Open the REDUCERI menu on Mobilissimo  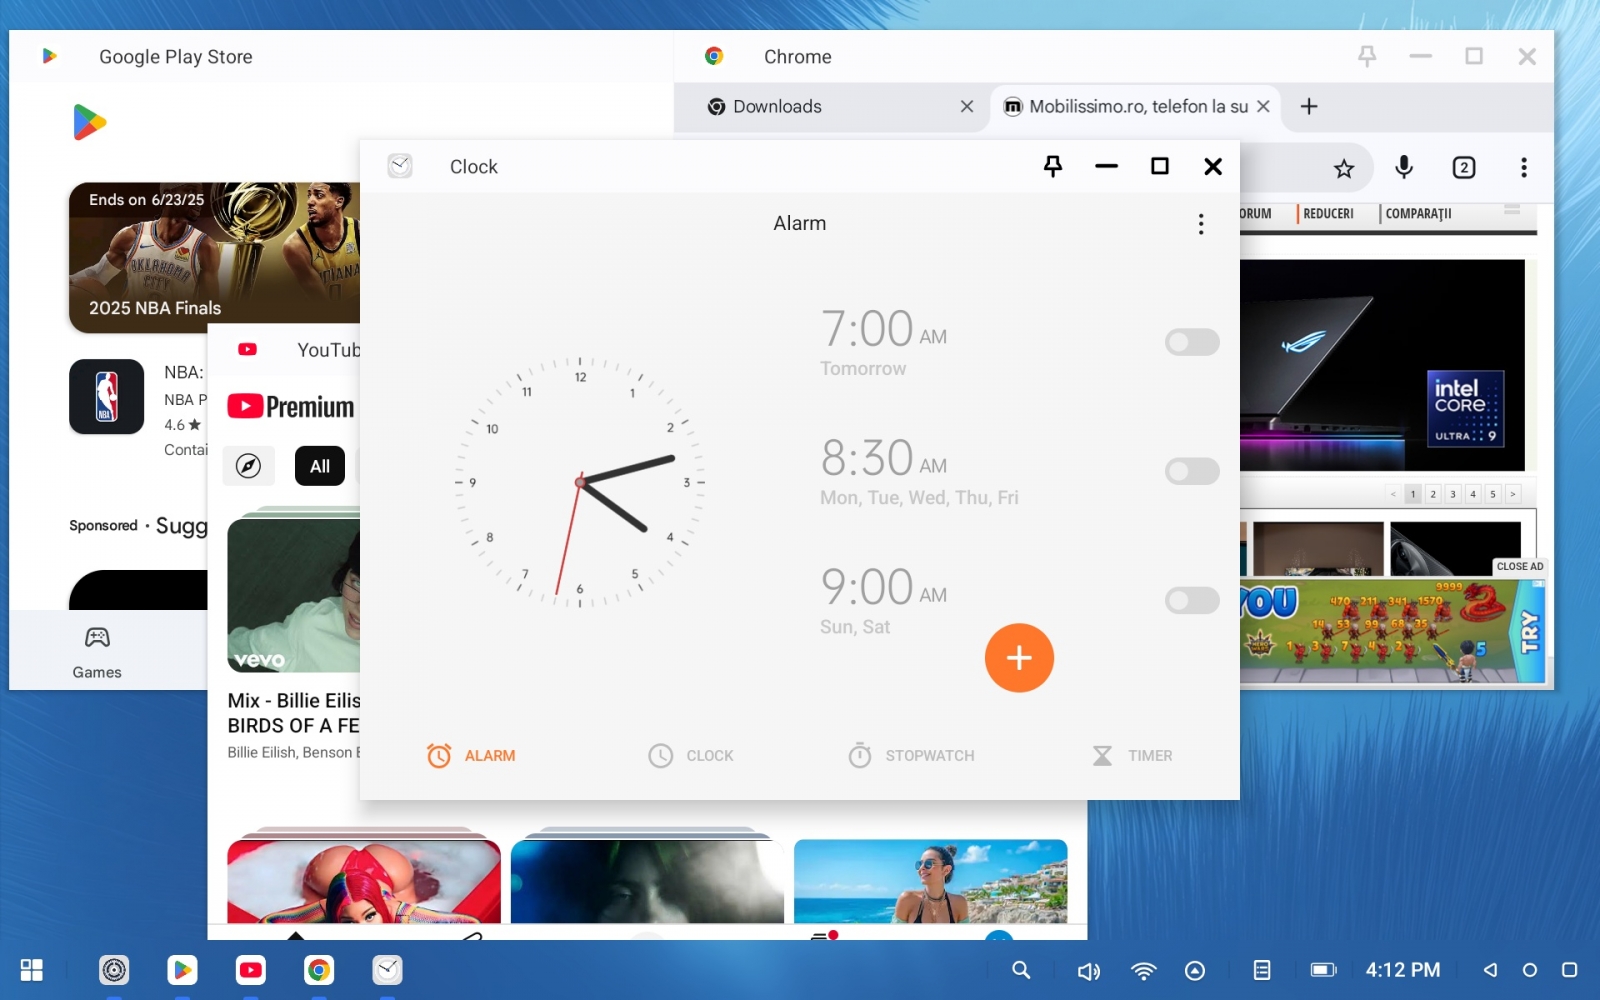pyautogui.click(x=1328, y=214)
